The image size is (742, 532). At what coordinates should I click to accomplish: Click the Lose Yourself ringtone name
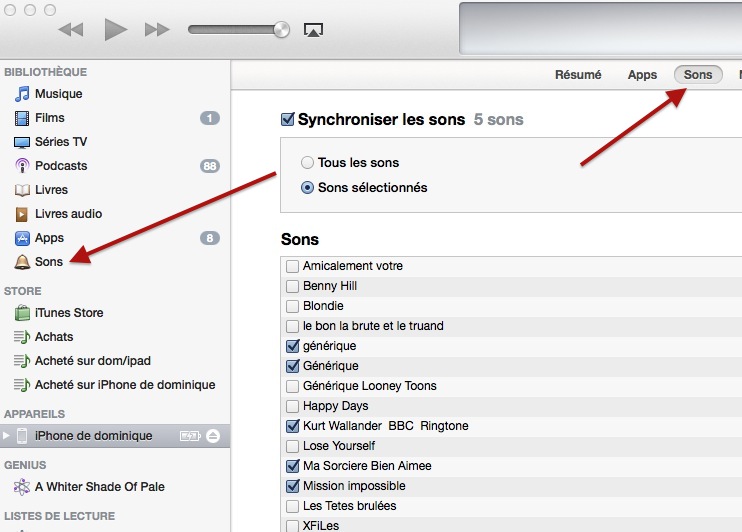(x=339, y=446)
